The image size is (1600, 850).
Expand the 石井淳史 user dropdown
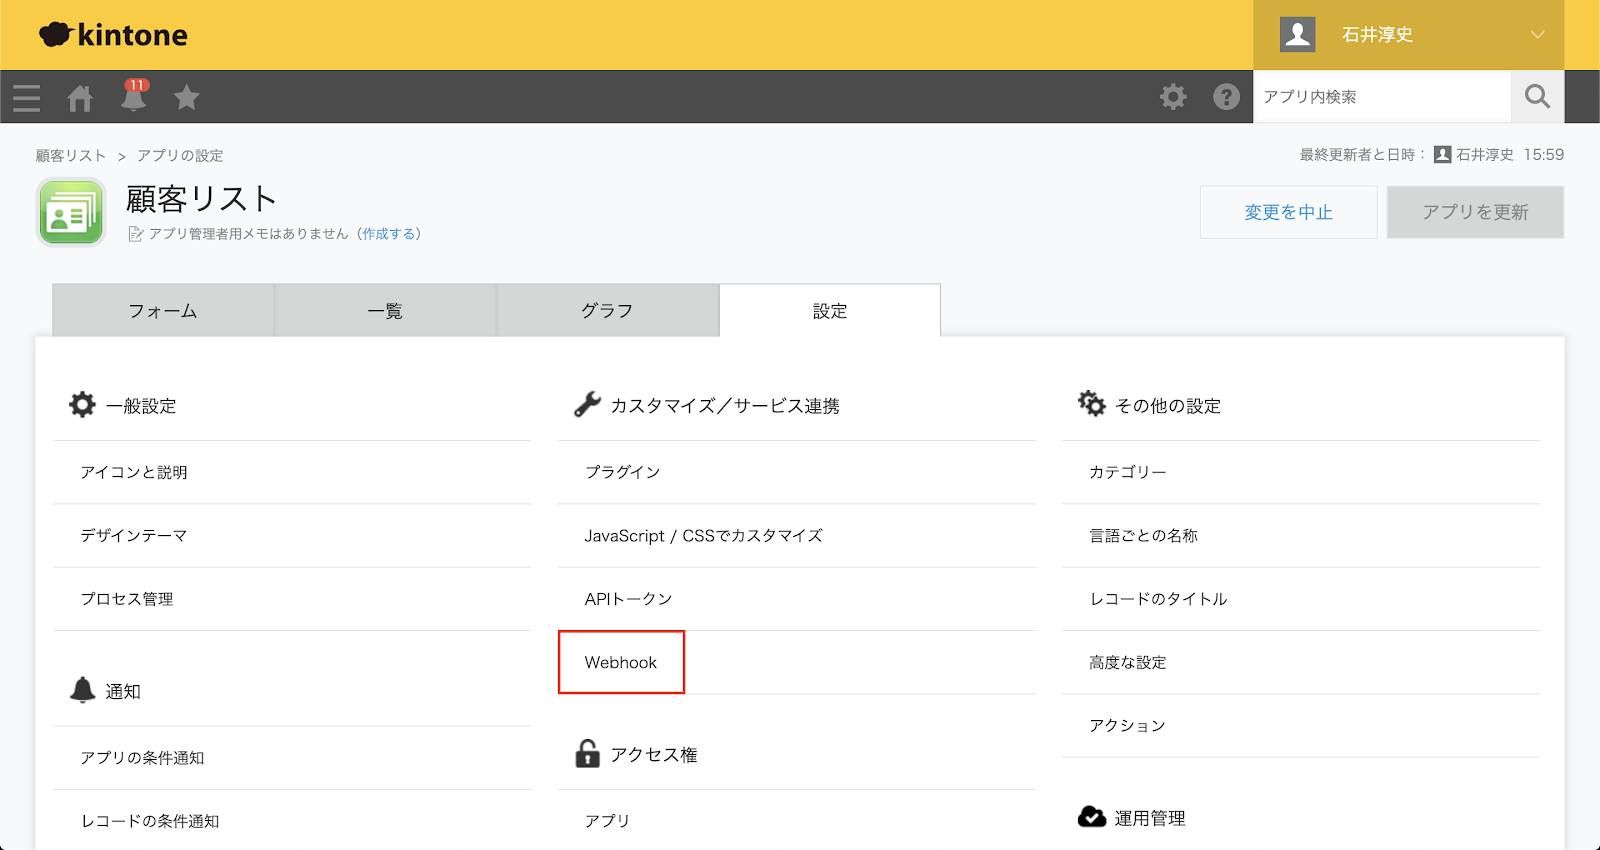pos(1537,35)
